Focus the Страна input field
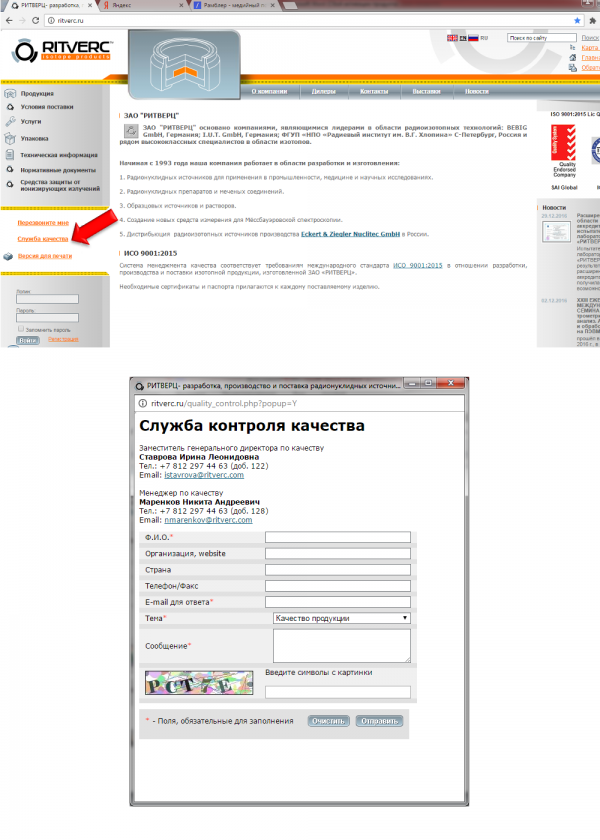Screen dimensions: 600x840 coord(338,570)
